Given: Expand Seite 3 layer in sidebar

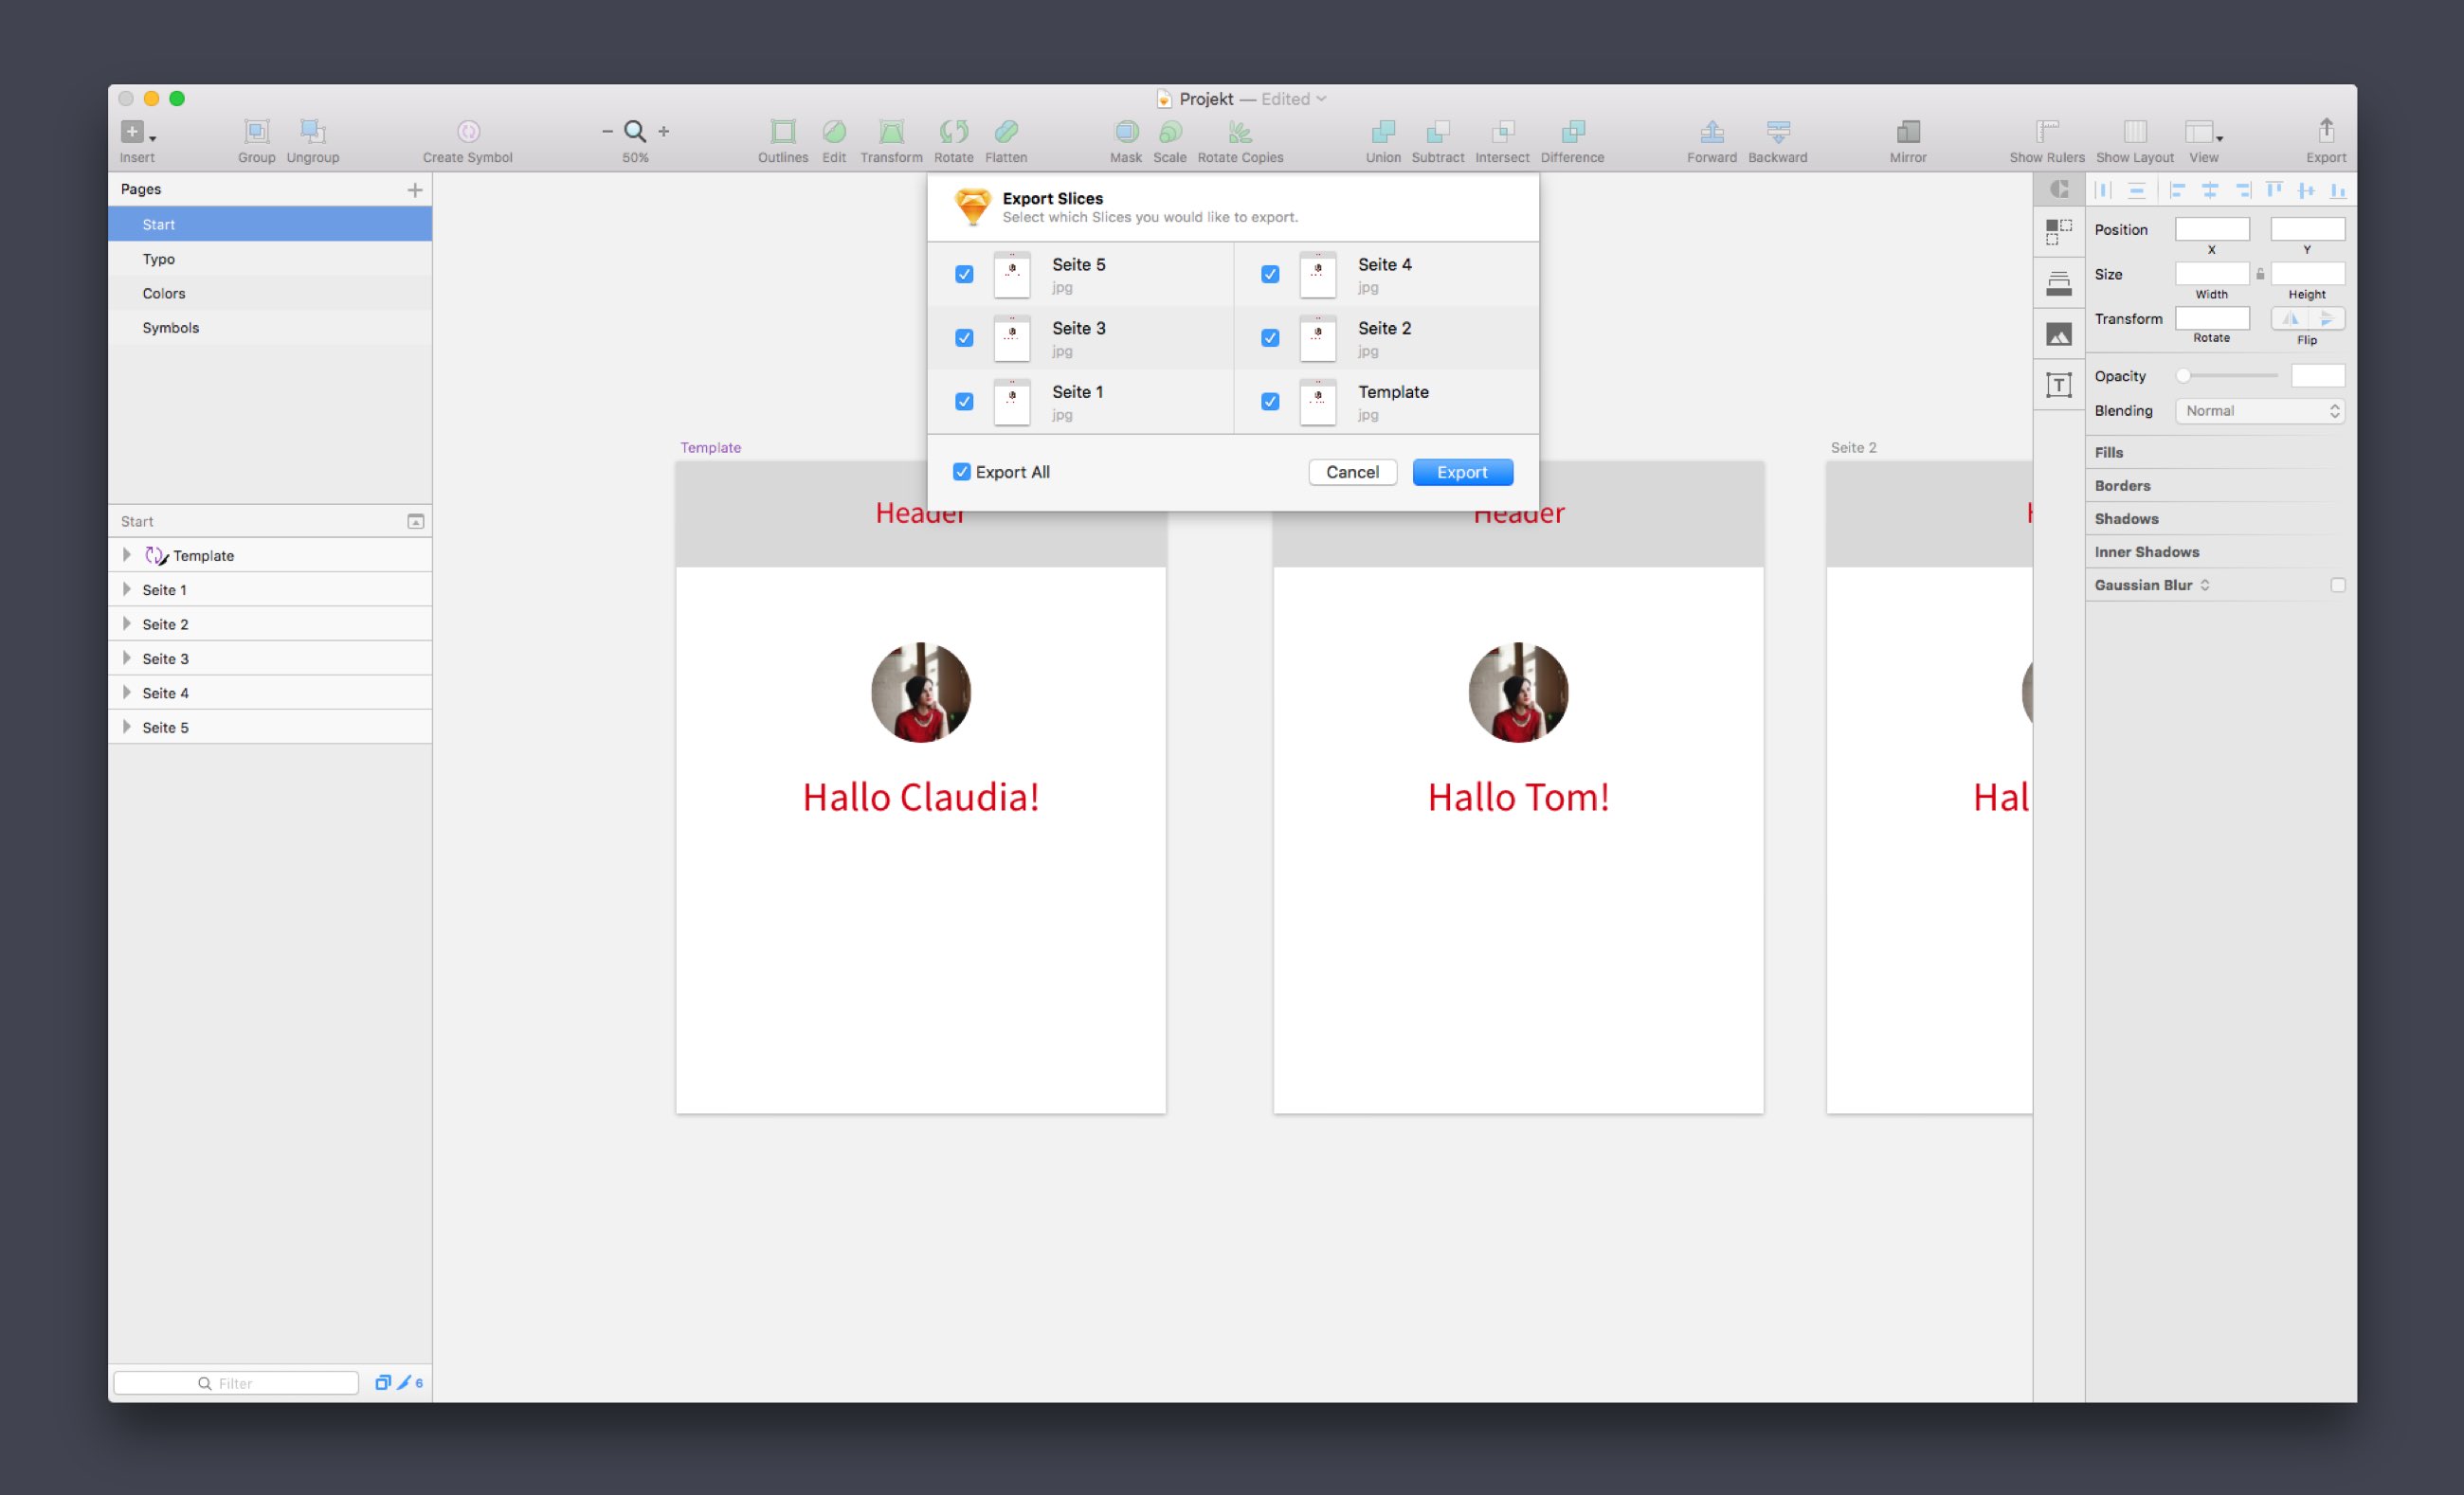Looking at the screenshot, I should pos(125,657).
